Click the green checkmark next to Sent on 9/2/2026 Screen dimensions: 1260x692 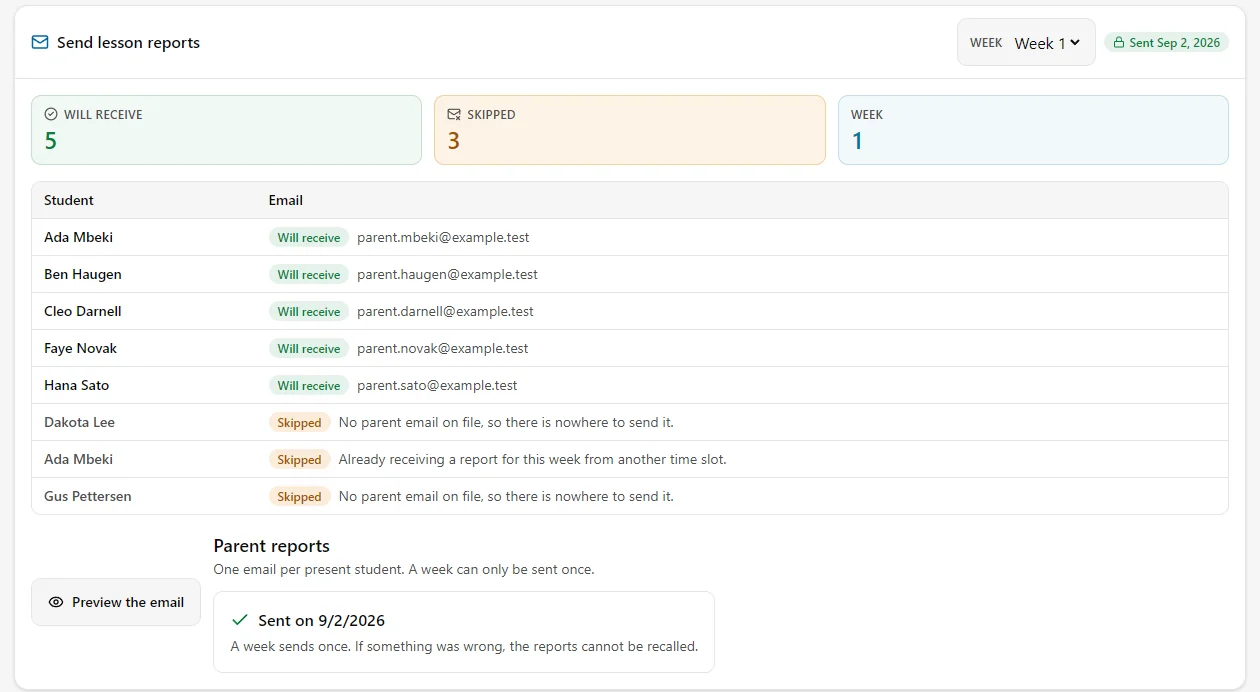point(240,620)
